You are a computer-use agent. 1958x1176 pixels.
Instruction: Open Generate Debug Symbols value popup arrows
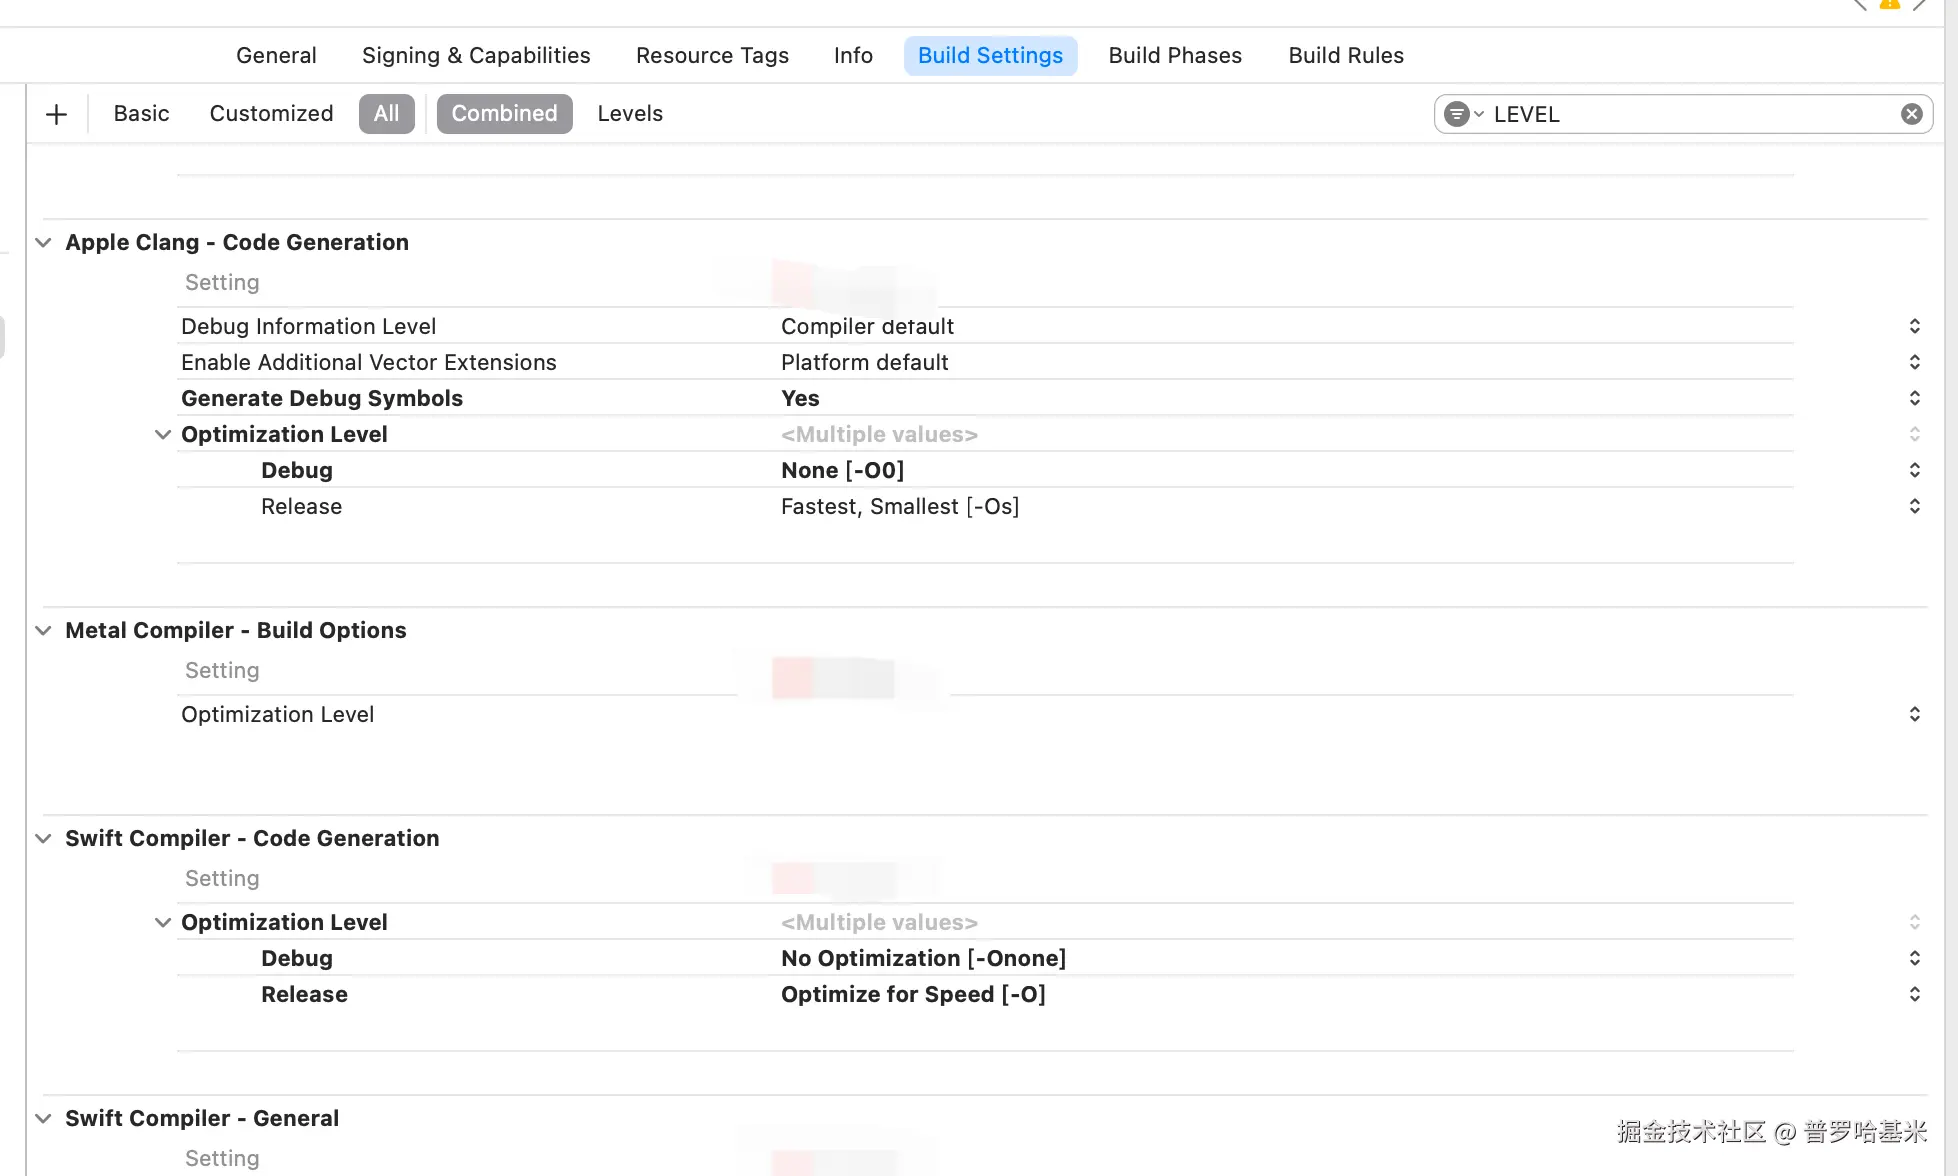(x=1914, y=398)
